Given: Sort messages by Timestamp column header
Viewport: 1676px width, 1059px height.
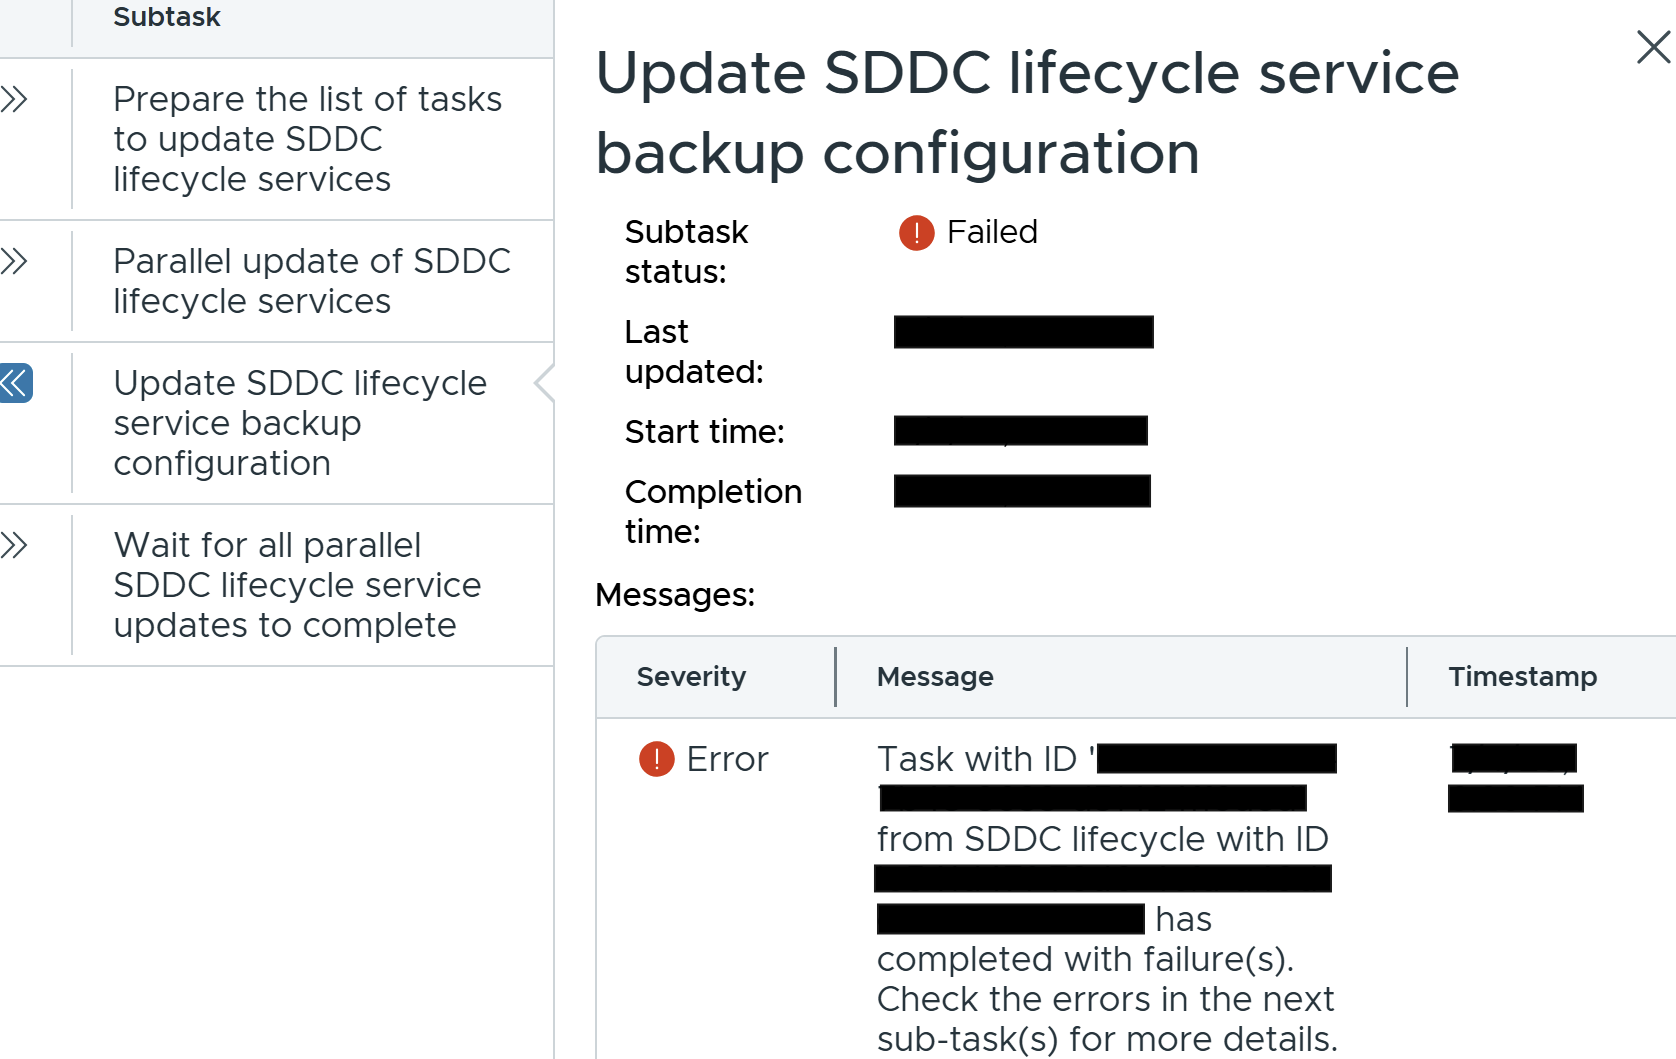Looking at the screenshot, I should [x=1522, y=677].
